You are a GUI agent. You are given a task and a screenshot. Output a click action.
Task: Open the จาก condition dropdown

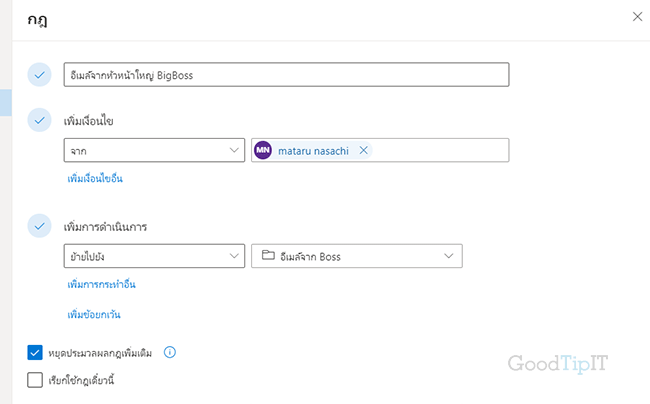point(154,150)
